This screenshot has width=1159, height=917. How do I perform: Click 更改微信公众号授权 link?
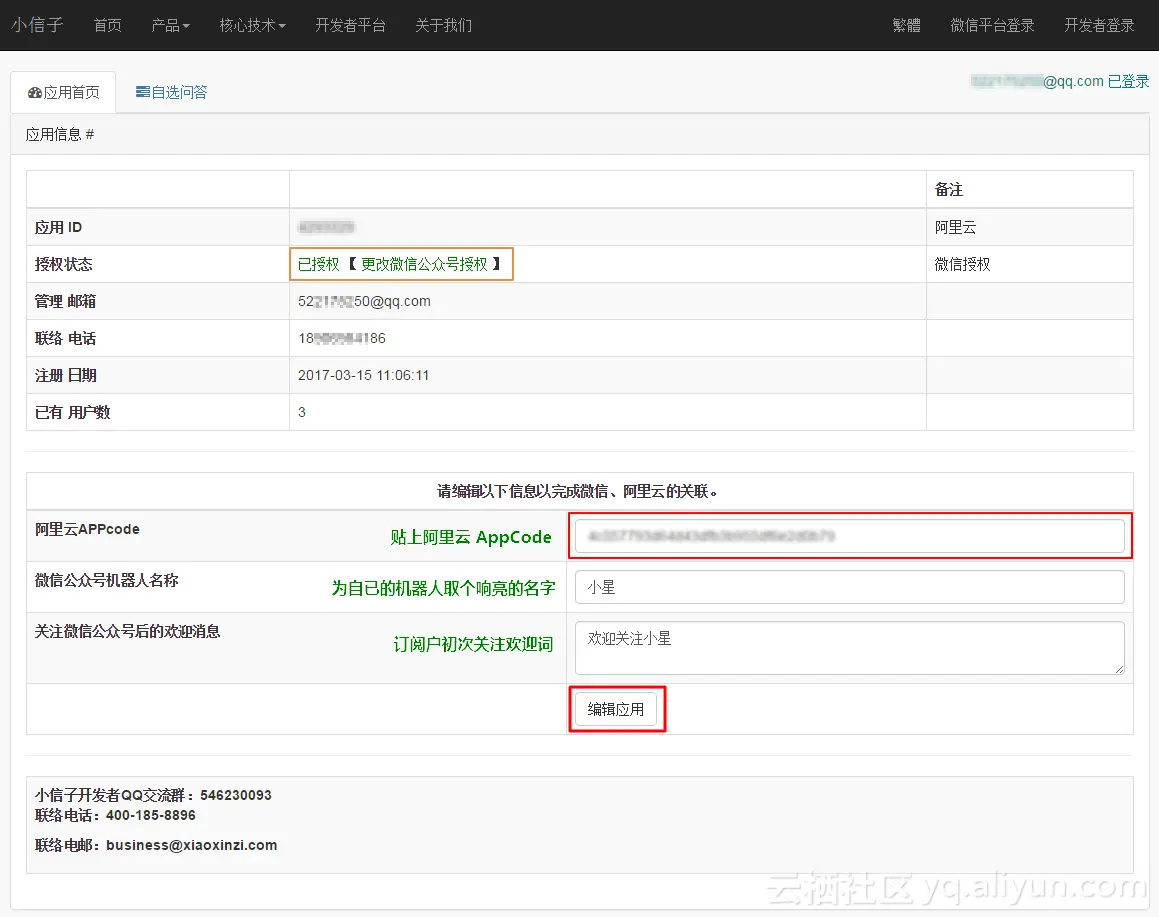424,265
